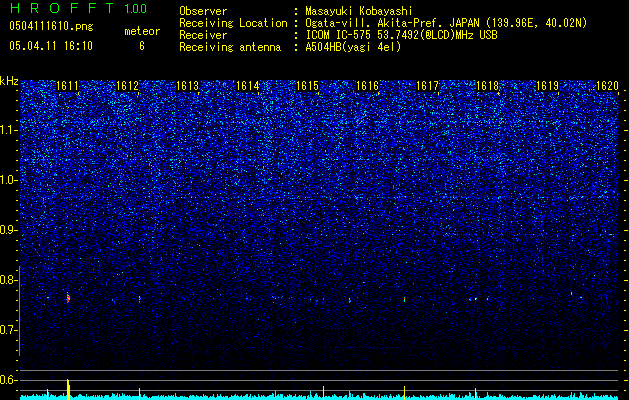The height and width of the screenshot is (400, 629).
Task: Click the 1.0 kHz frequency axis label
Action: pos(9,180)
